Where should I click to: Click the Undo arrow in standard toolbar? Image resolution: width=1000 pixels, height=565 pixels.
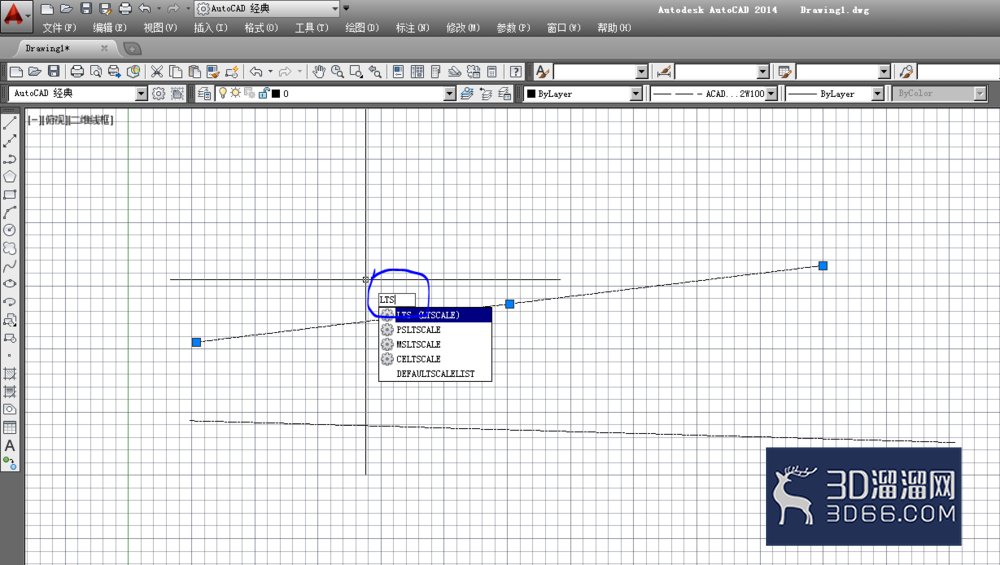(256, 71)
